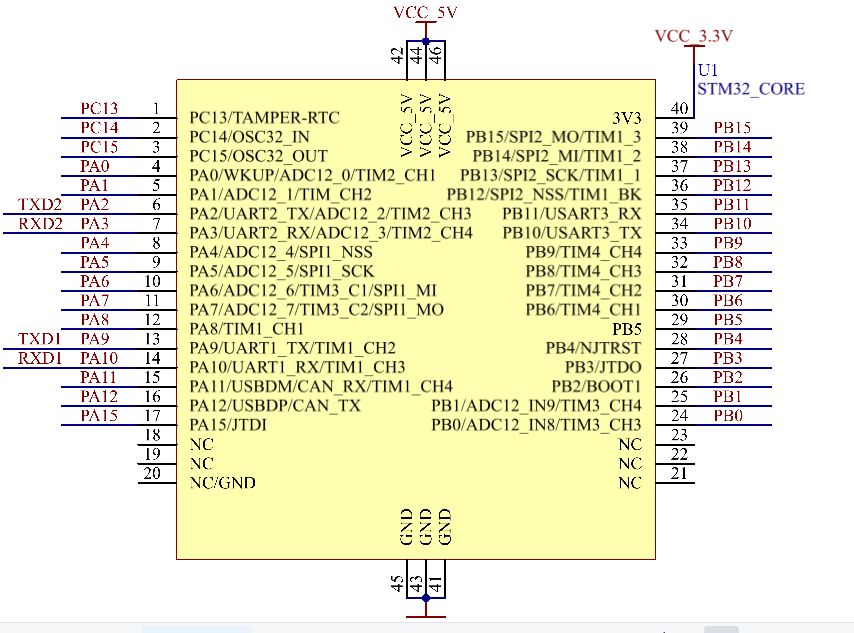Click pin number 23 on right side
The width and height of the screenshot is (854, 633).
point(679,435)
